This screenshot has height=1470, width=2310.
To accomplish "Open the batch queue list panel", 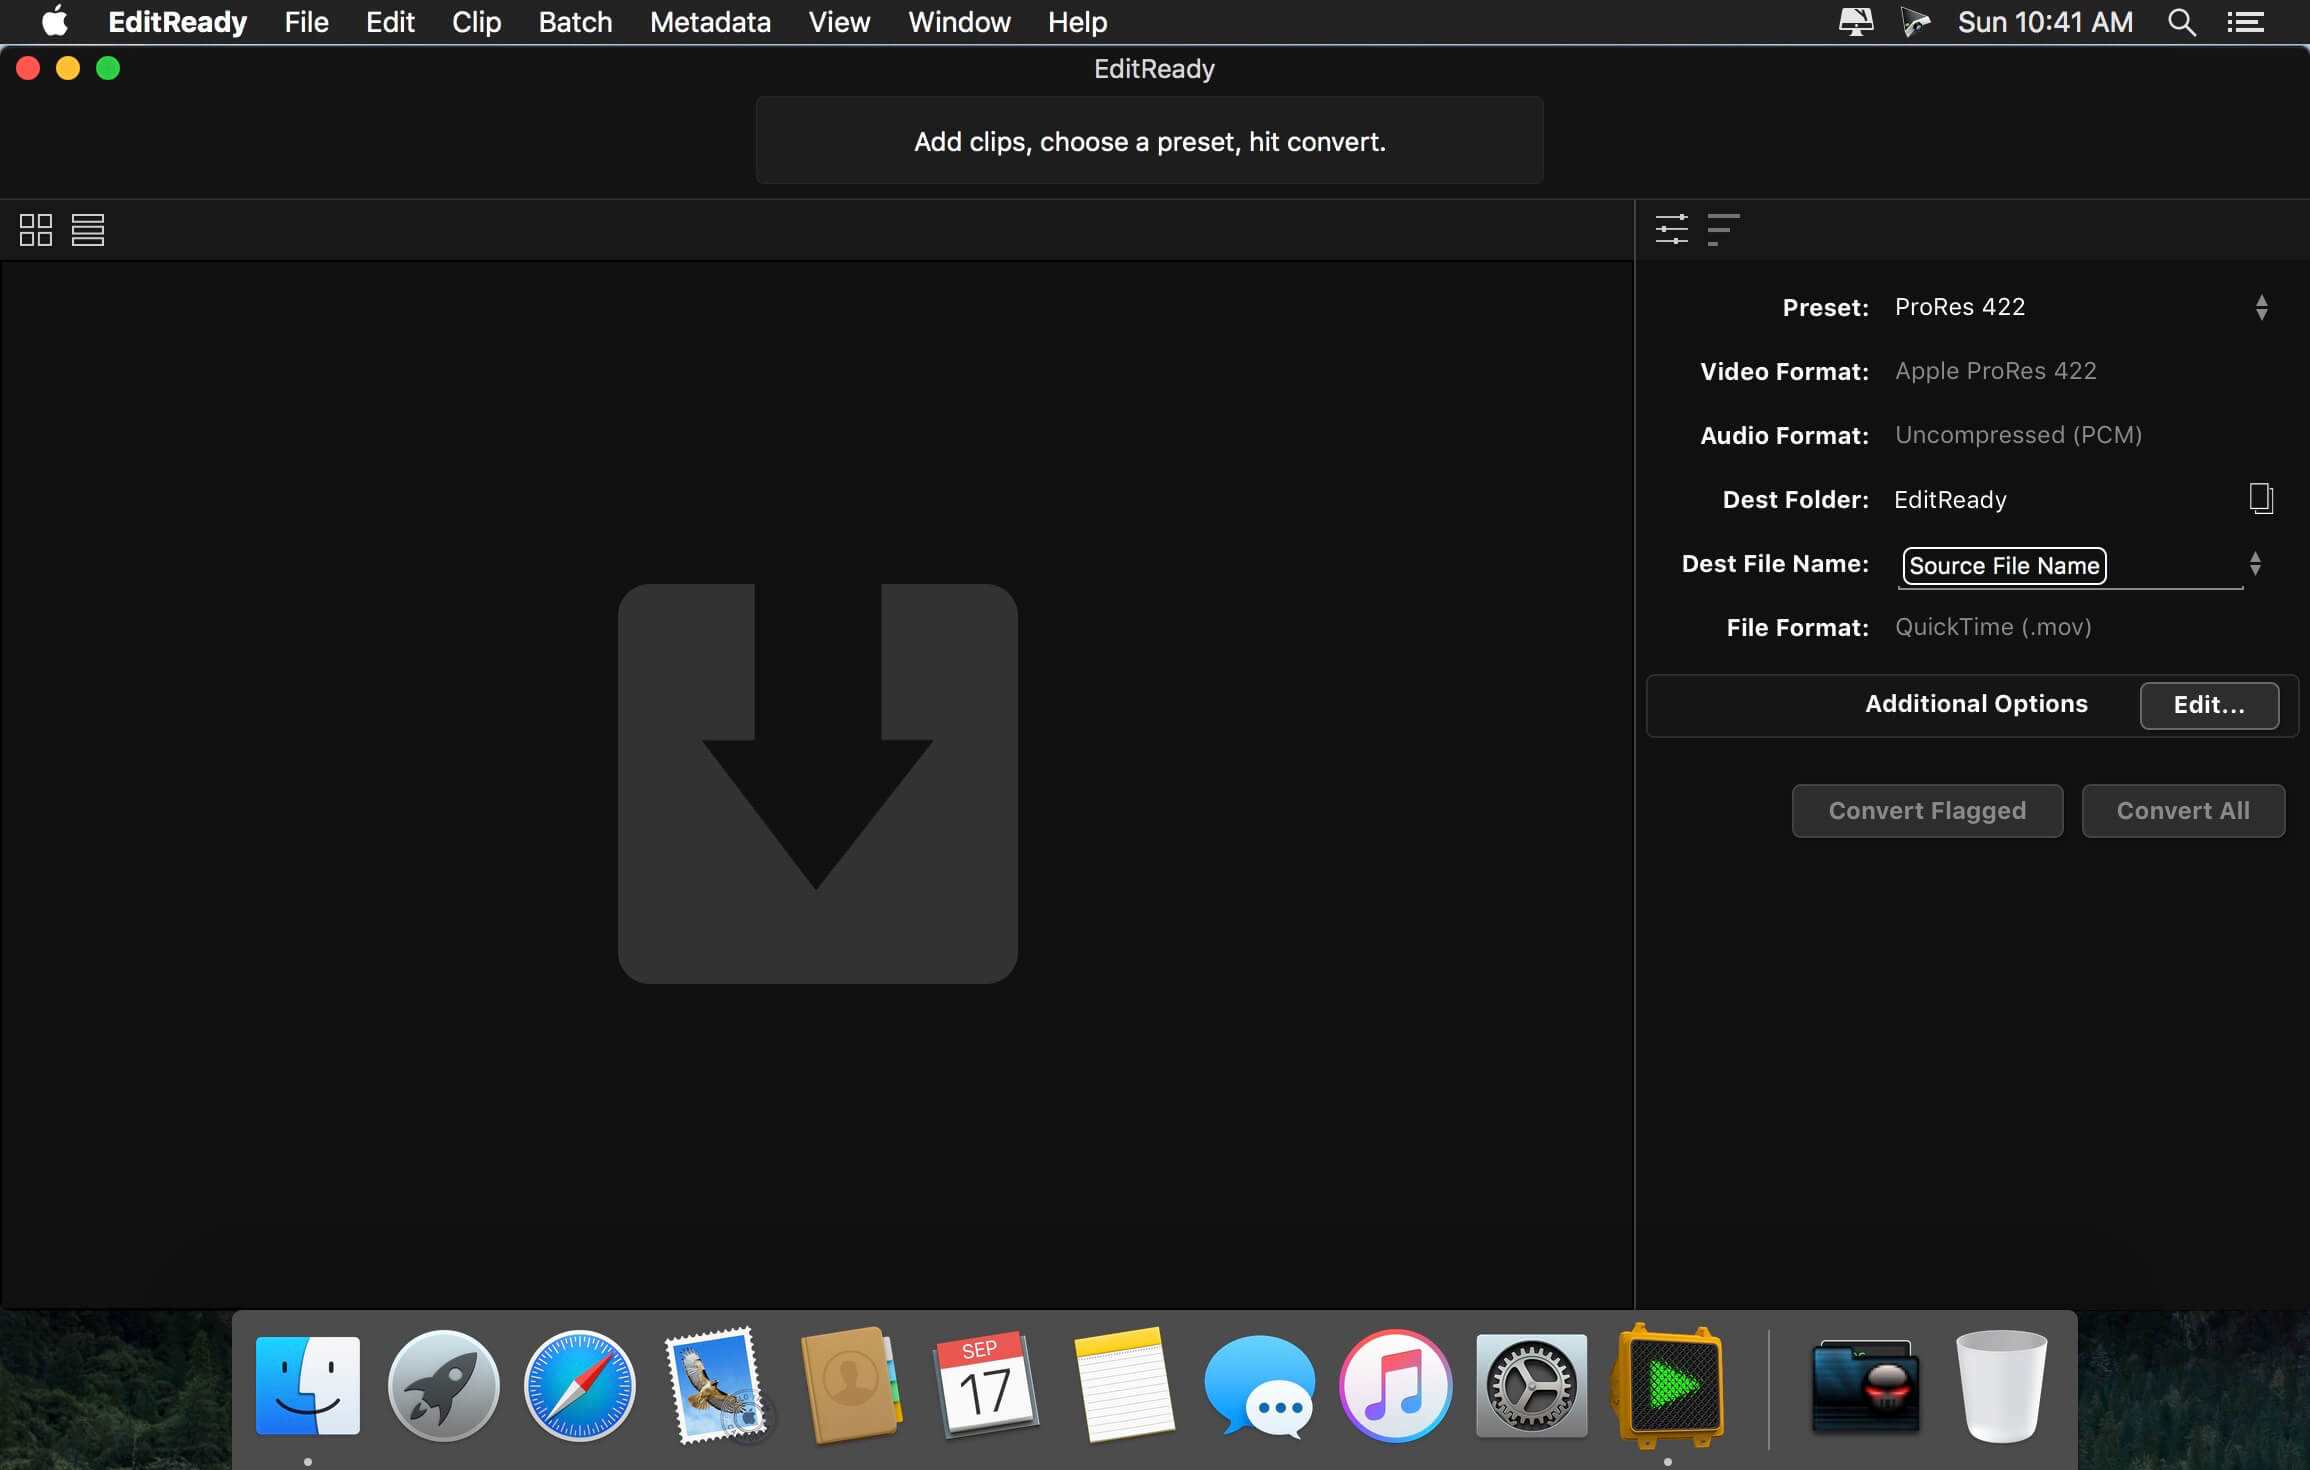I will pos(1722,229).
